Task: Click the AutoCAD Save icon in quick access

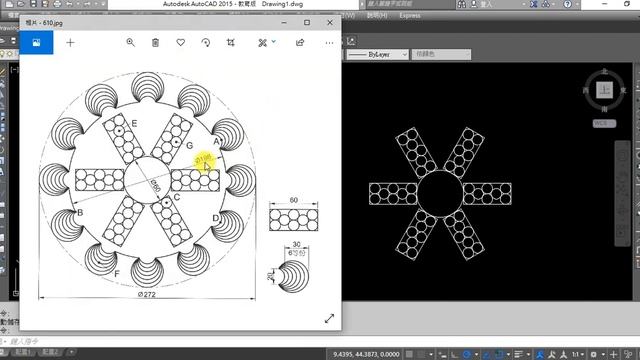Action: [x=33, y=4]
